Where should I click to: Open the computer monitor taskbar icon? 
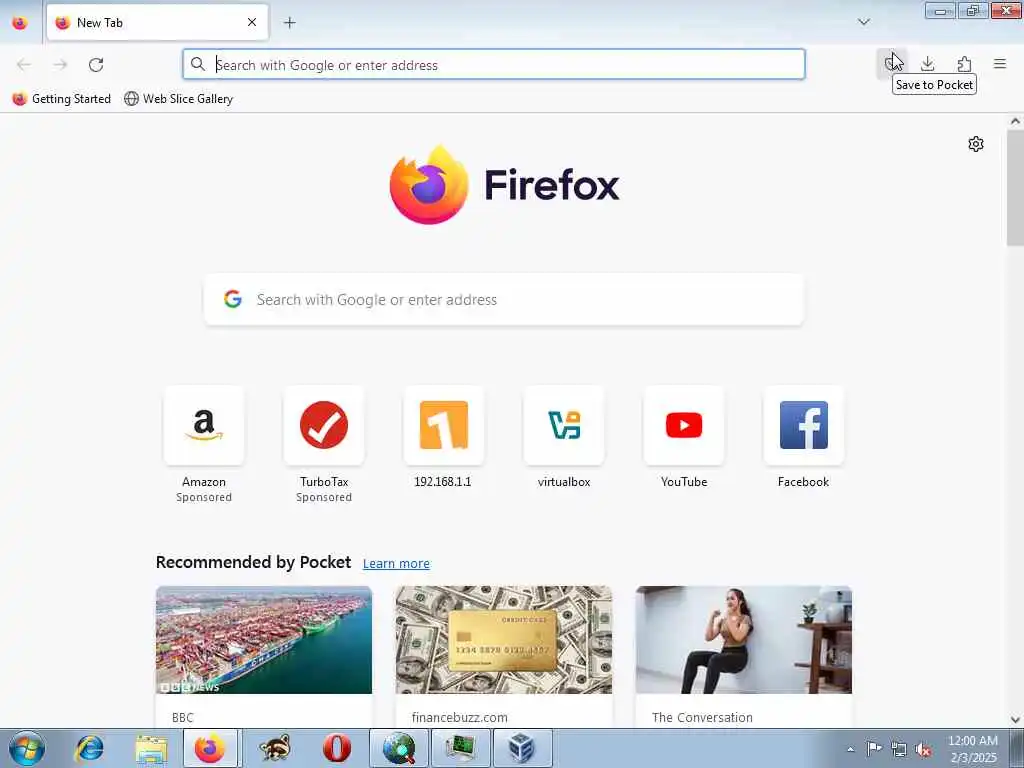(460, 748)
